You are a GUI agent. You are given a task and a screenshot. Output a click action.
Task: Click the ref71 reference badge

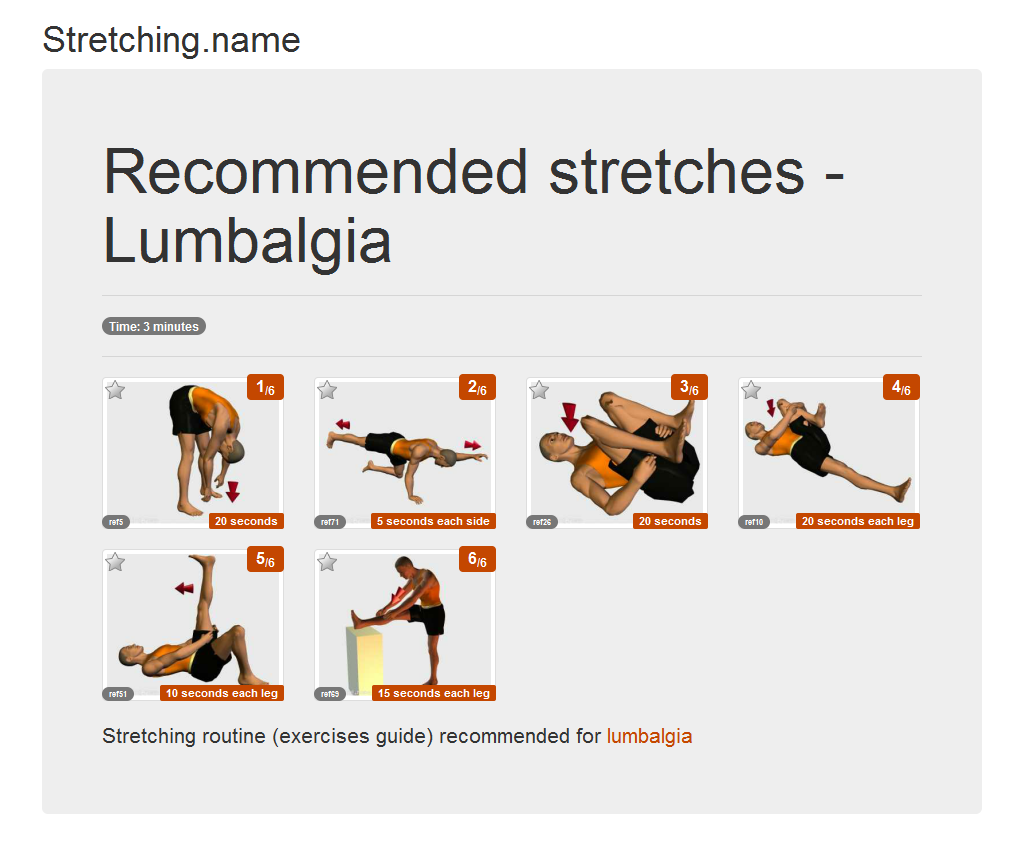coord(329,522)
